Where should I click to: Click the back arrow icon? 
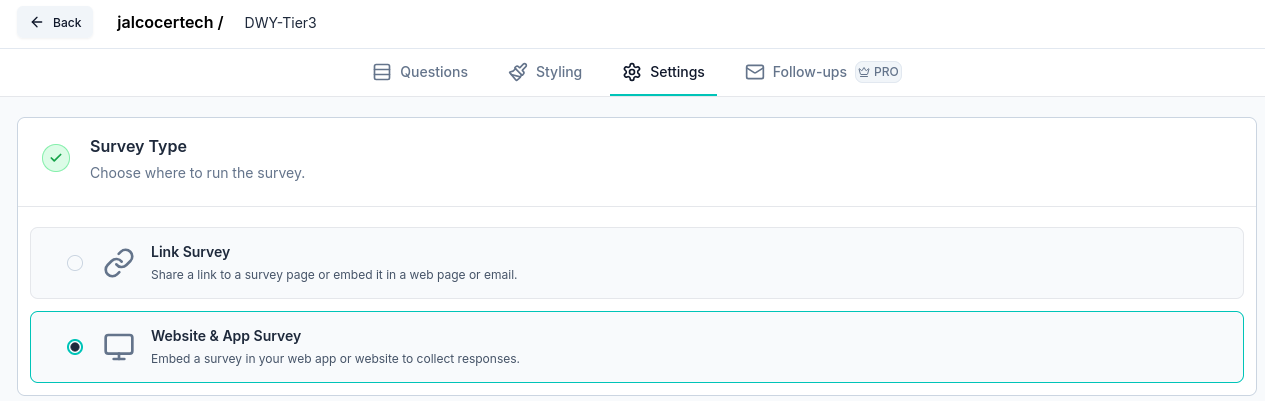tap(37, 22)
